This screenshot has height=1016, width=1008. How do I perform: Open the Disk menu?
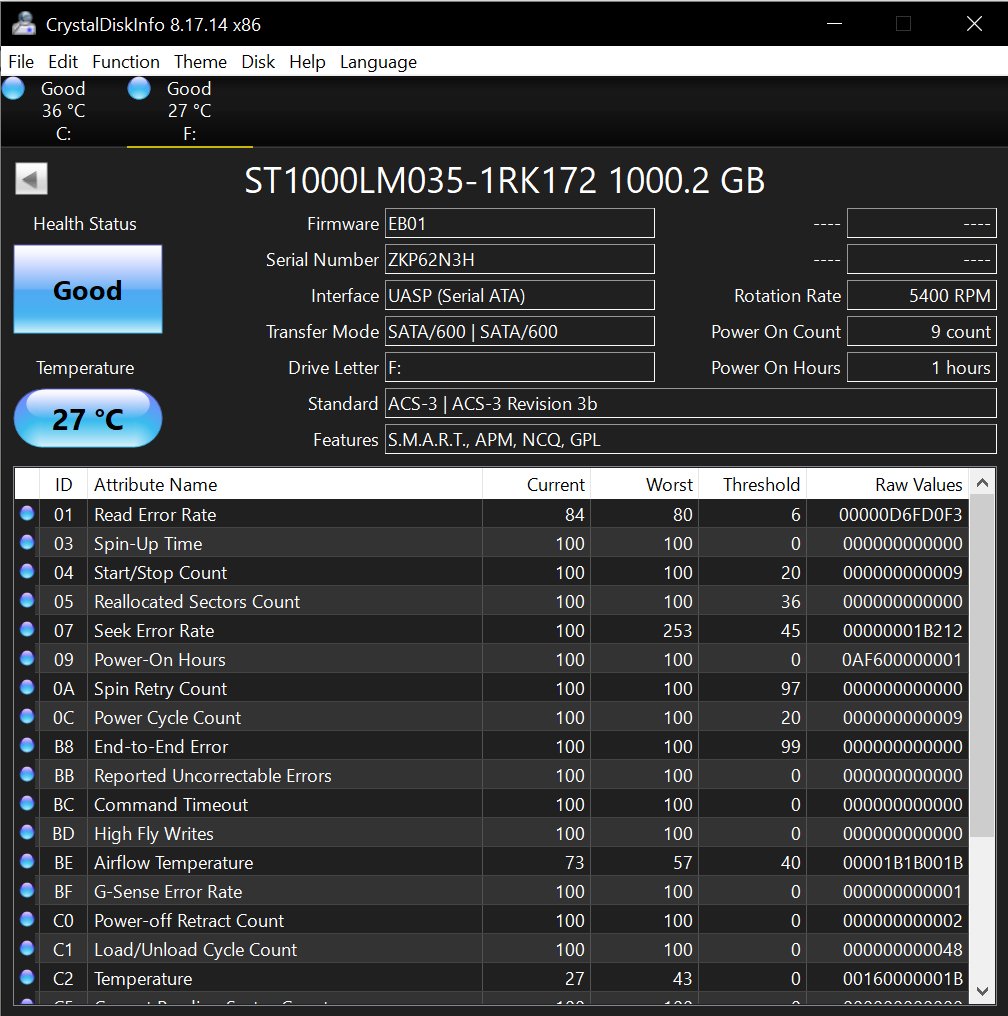point(258,62)
